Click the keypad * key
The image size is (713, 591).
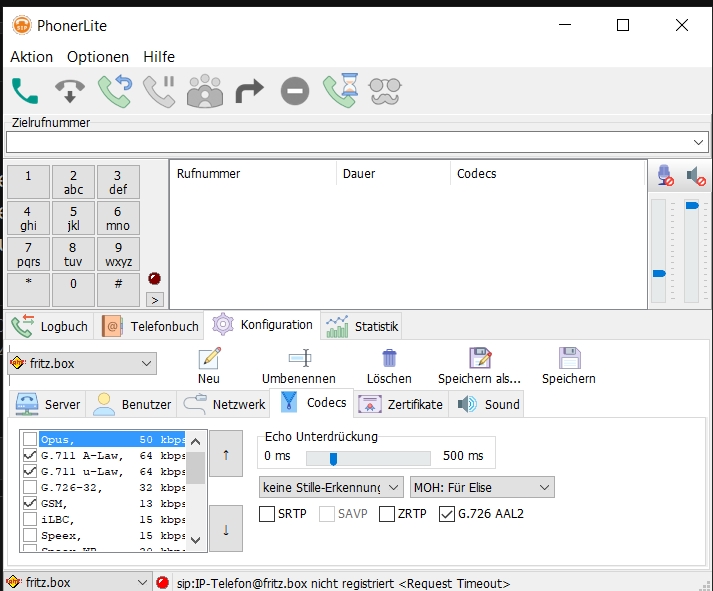tap(28, 290)
